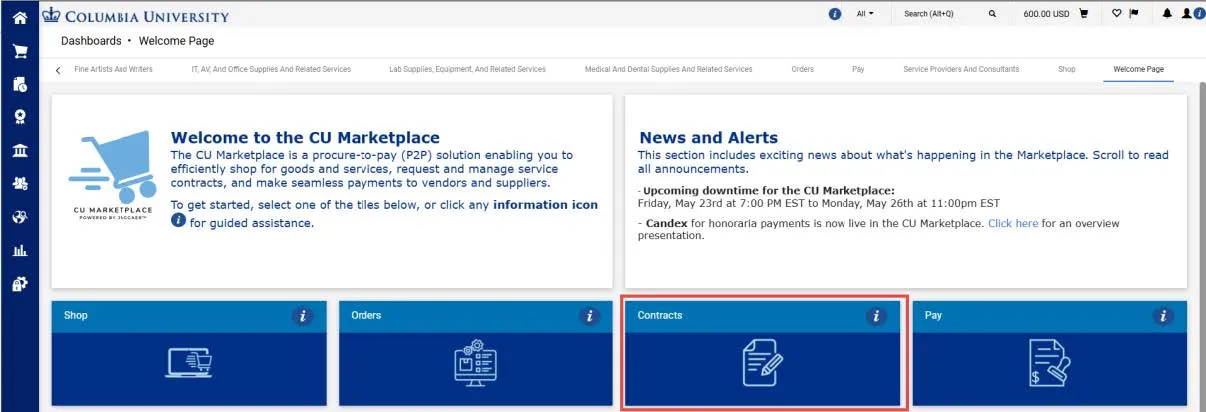Click the 'Welcome Page' breadcrumb text
Viewport: 1206px width, 412px height.
176,41
